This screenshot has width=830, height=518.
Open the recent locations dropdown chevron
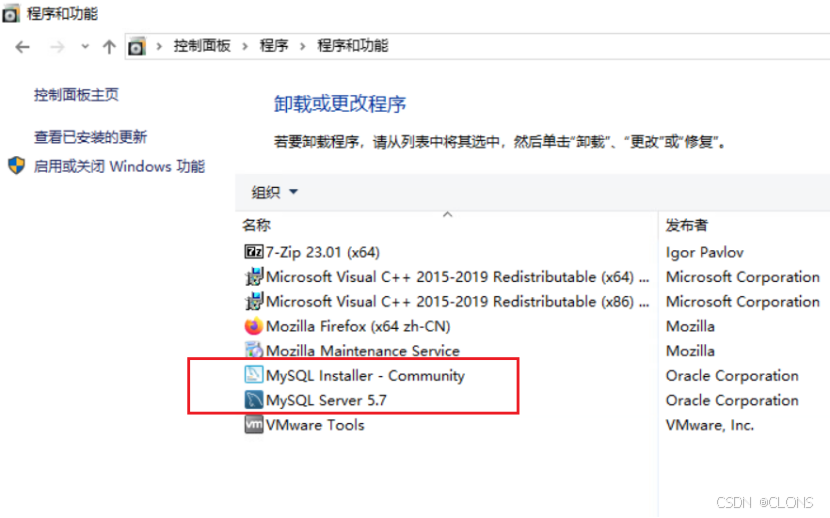point(85,47)
